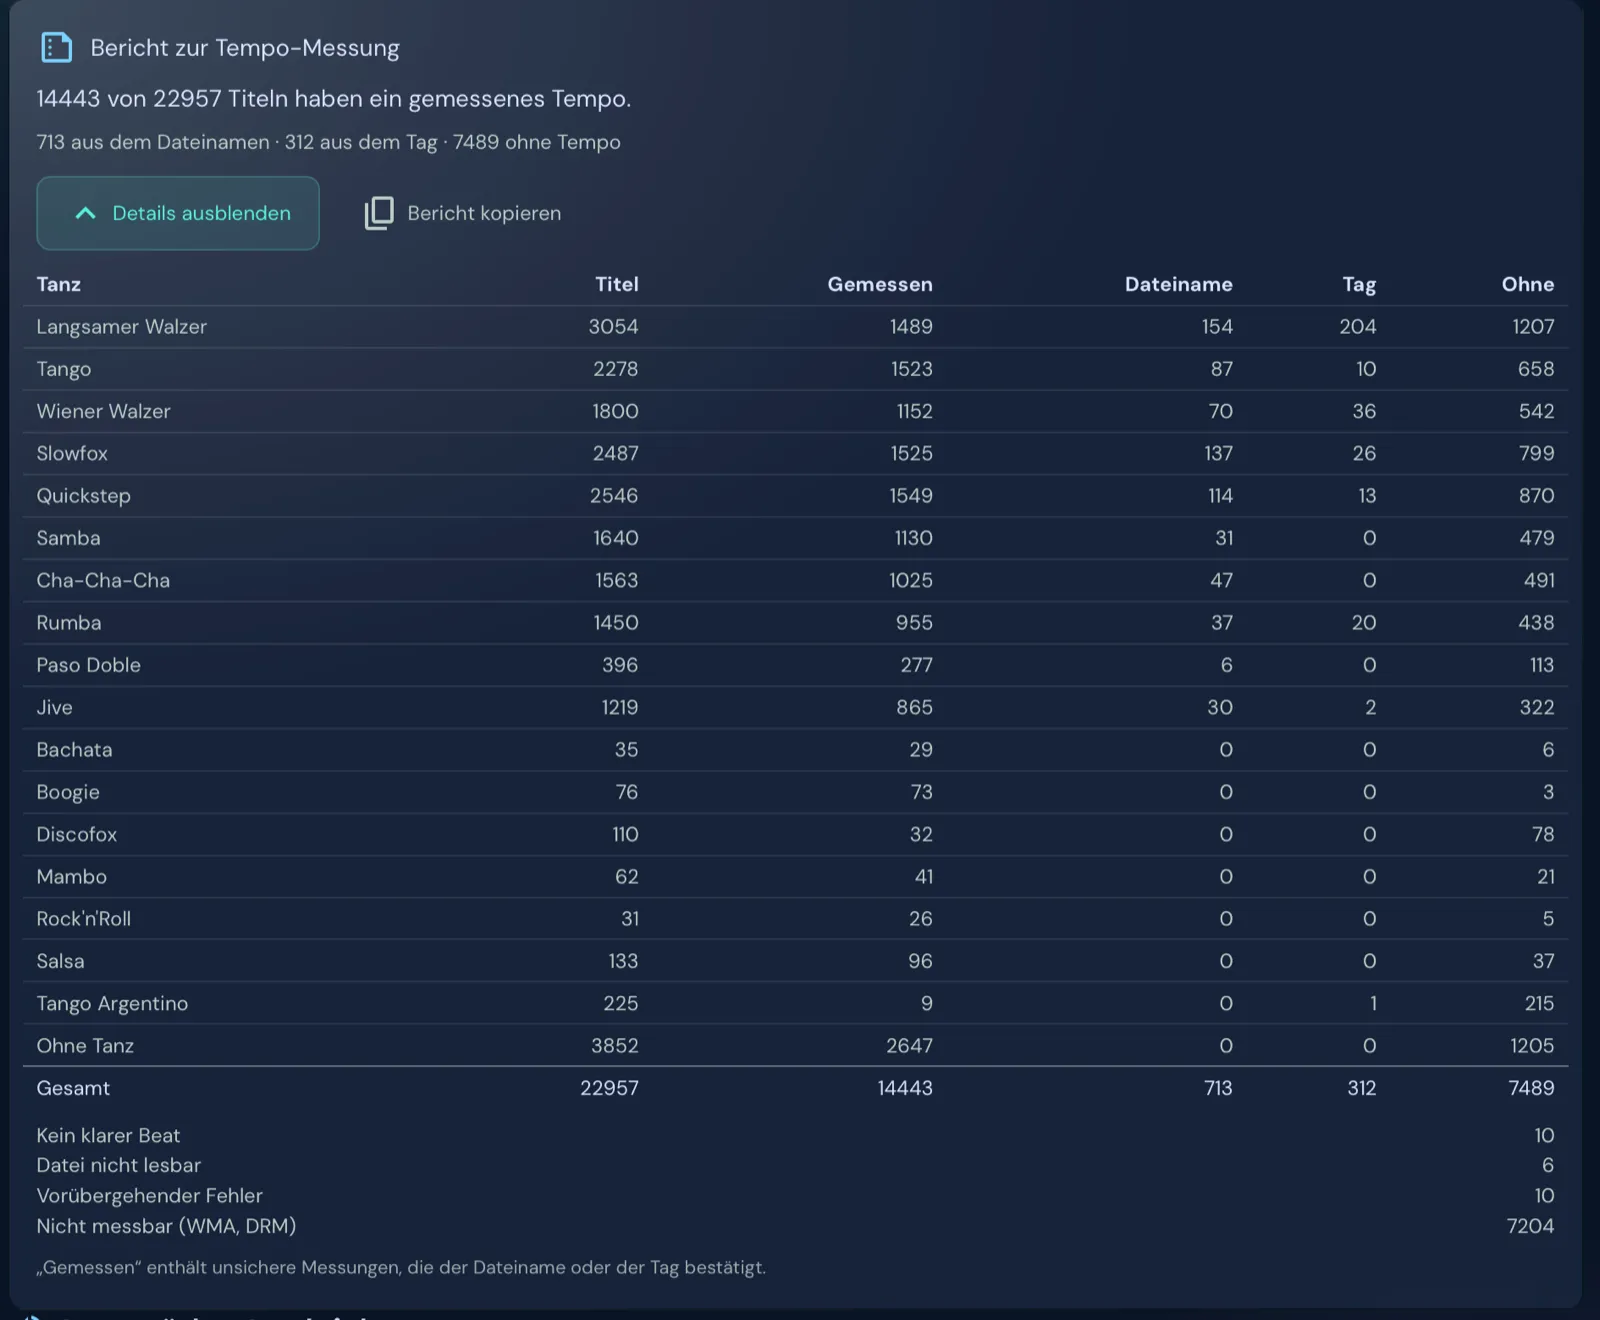Select the Tango Argentino row
This screenshot has height=1320, width=1600.
(795, 1003)
